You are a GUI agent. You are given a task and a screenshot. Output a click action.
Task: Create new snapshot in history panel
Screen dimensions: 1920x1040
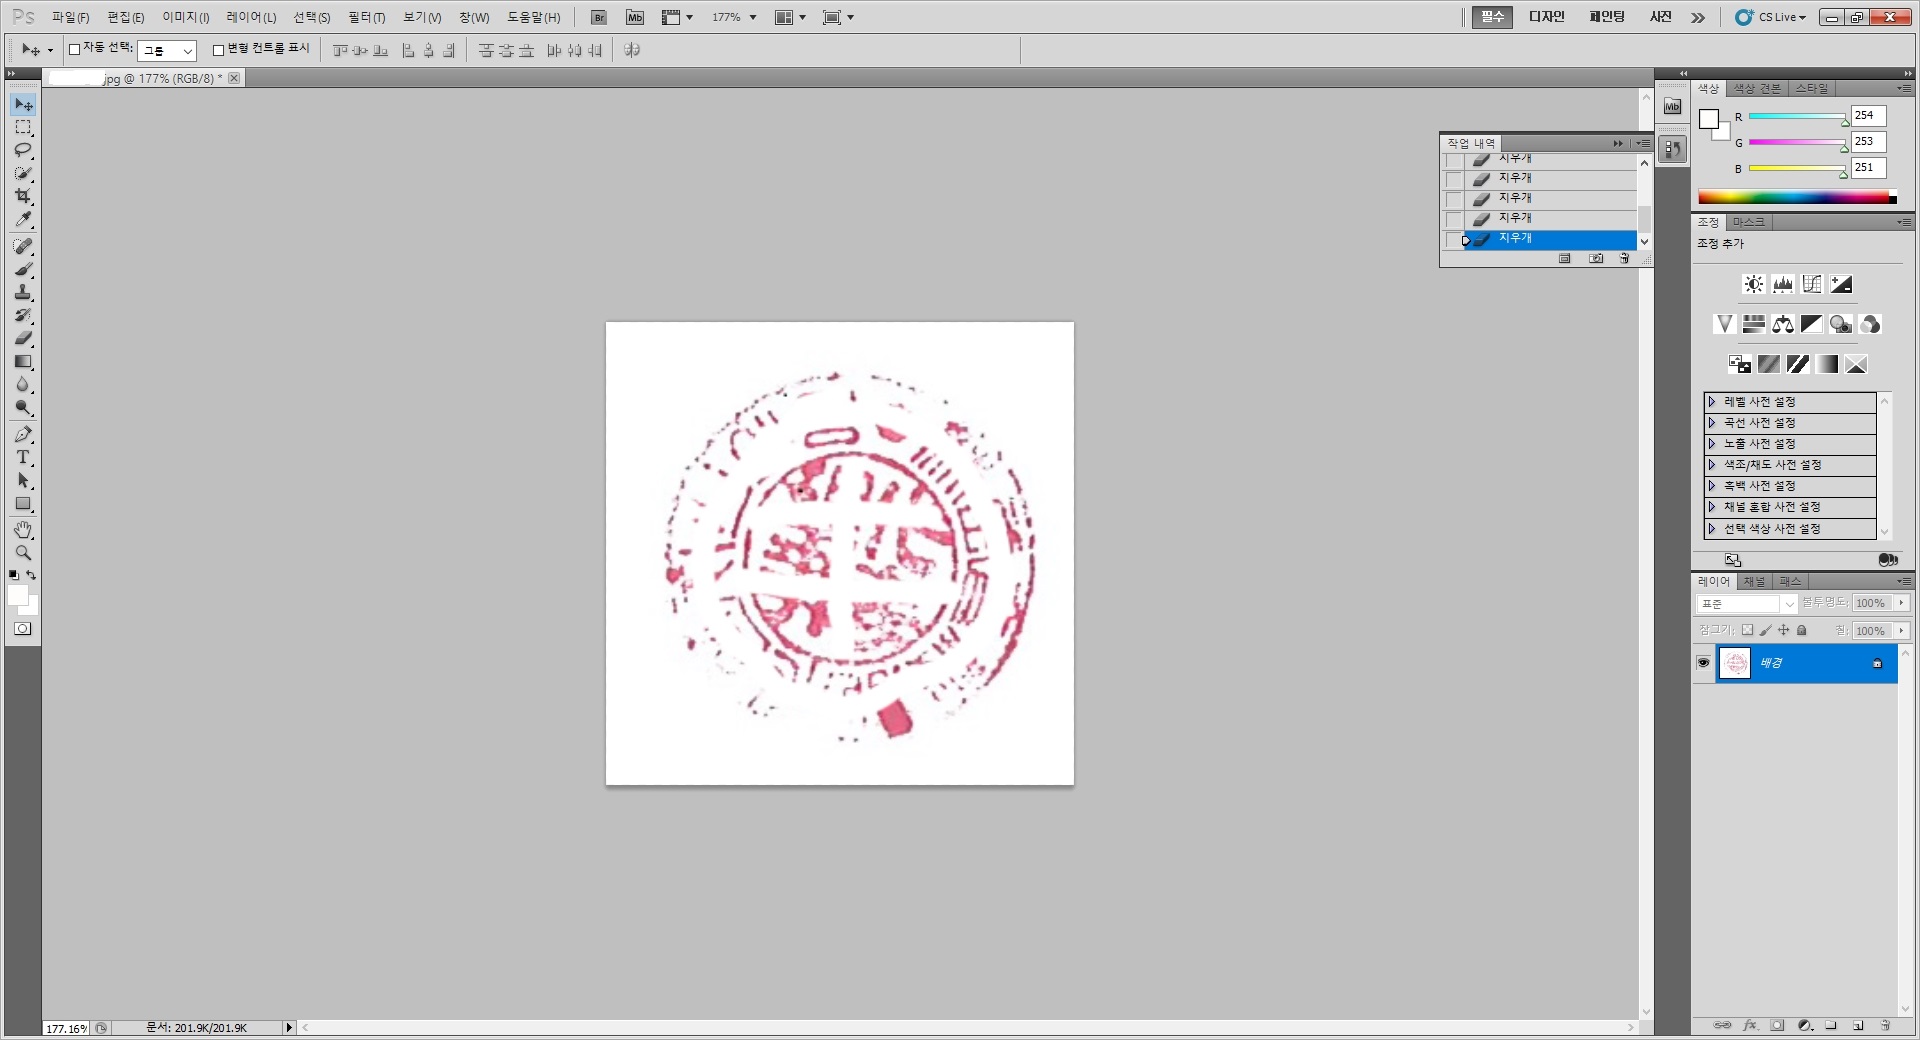1596,259
